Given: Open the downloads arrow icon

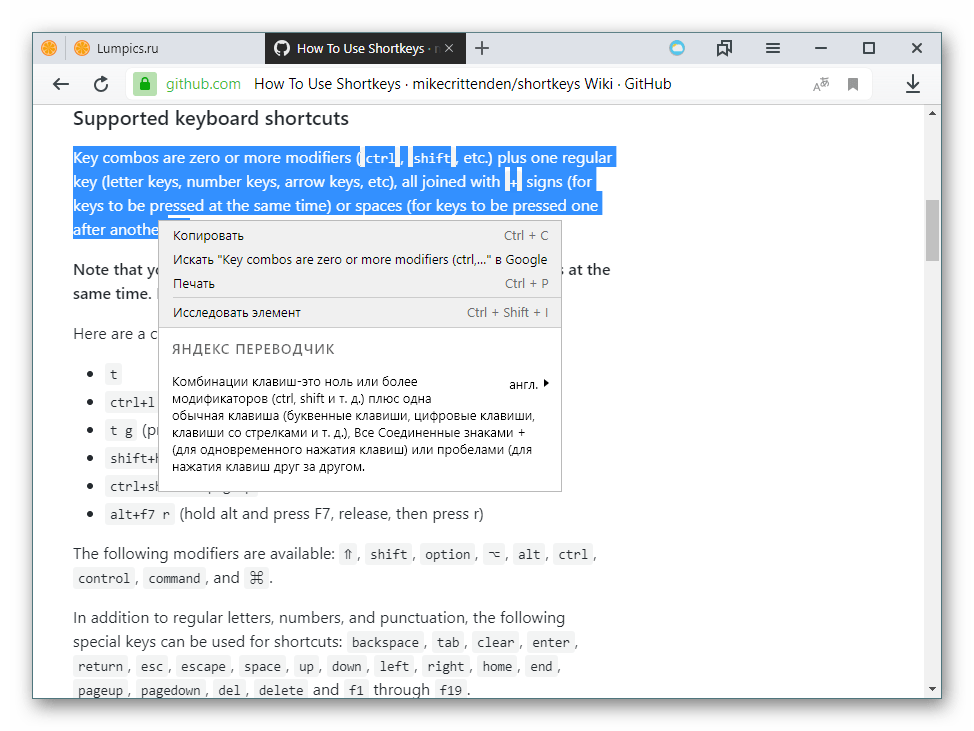Looking at the screenshot, I should tap(912, 85).
